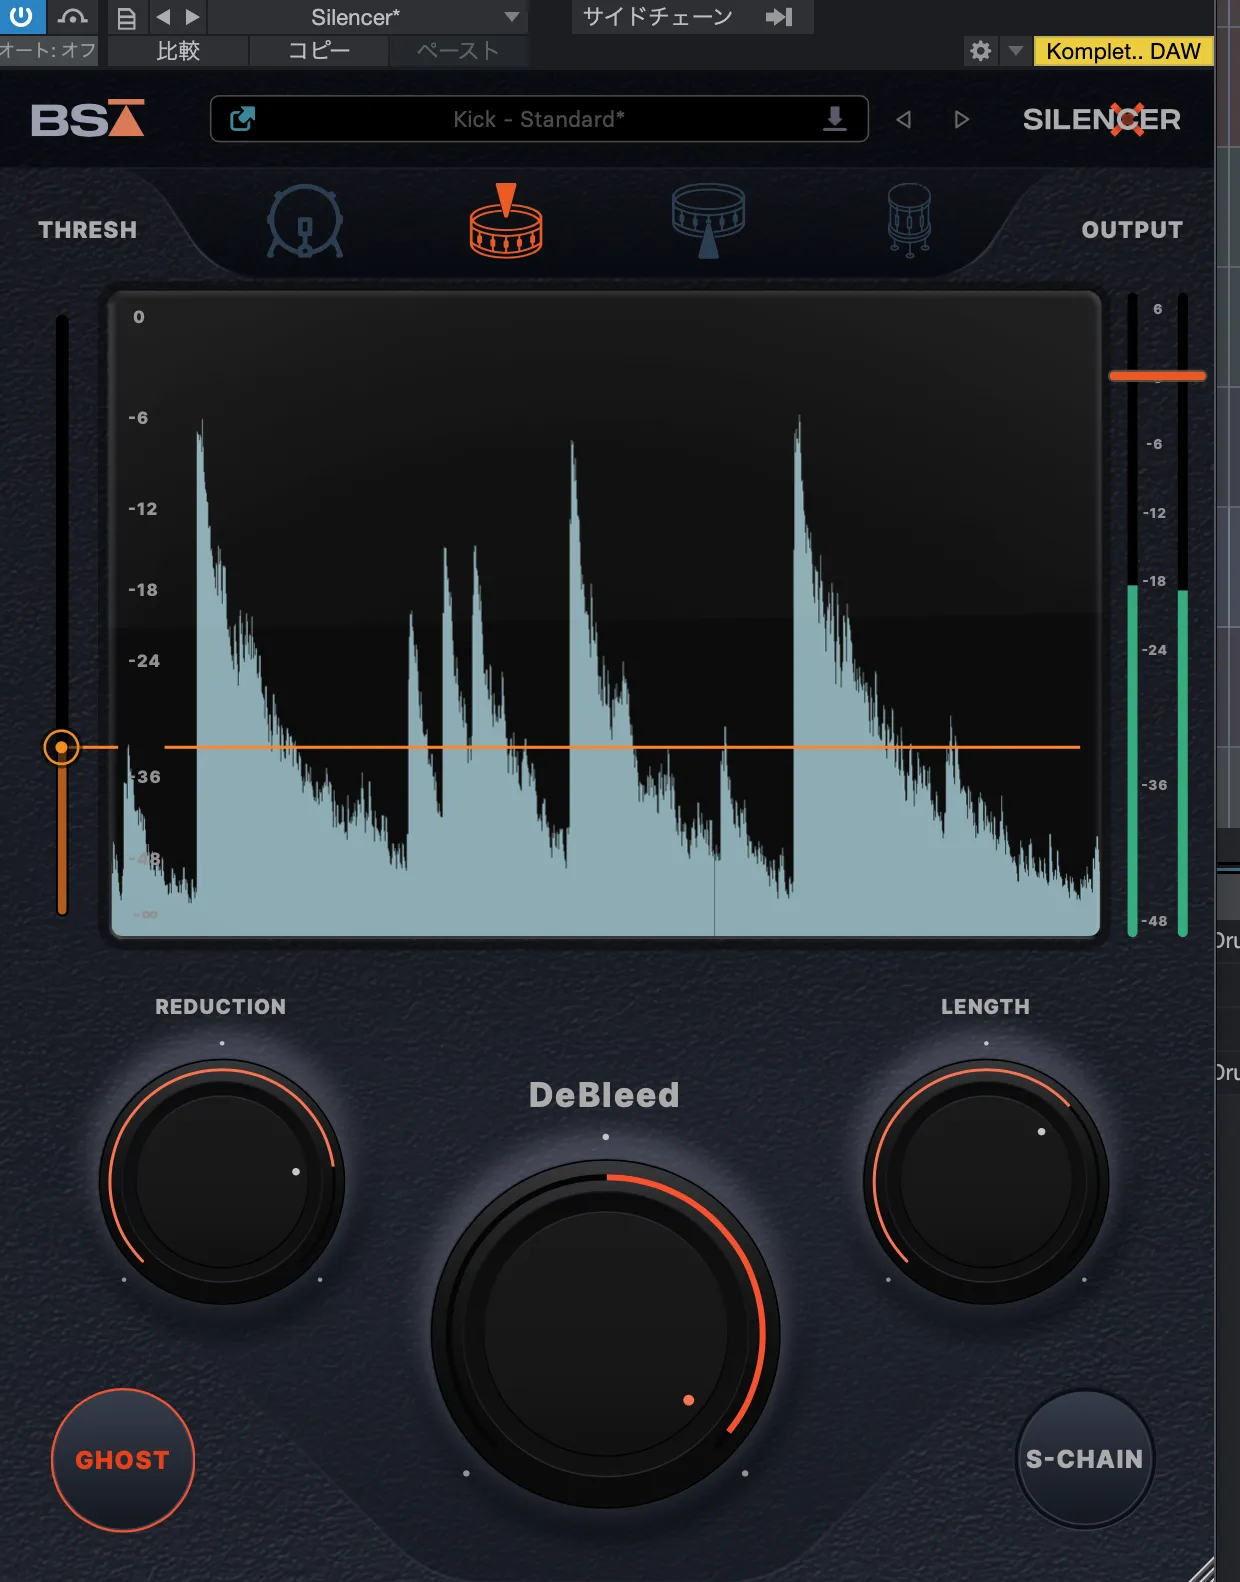Toggle the S-CHAIN button
1240x1582 pixels.
pos(1085,1459)
